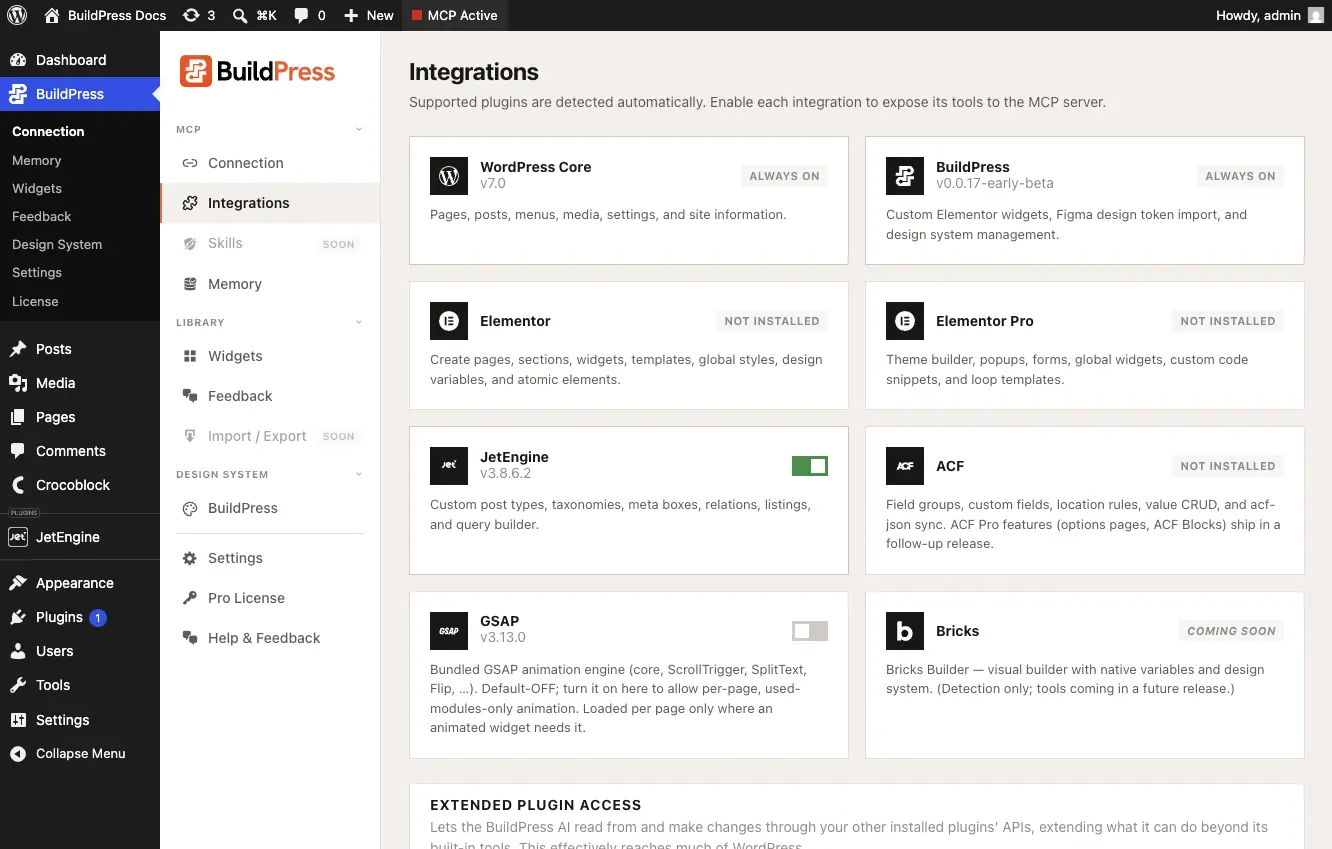Open Help & Feedback in BuildPress panel
The height and width of the screenshot is (849, 1332).
point(270,638)
